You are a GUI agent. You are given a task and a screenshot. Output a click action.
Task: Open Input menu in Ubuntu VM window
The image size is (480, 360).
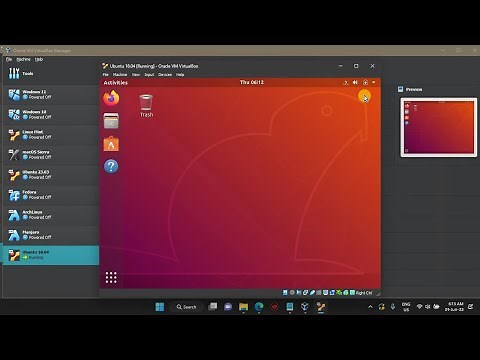149,75
